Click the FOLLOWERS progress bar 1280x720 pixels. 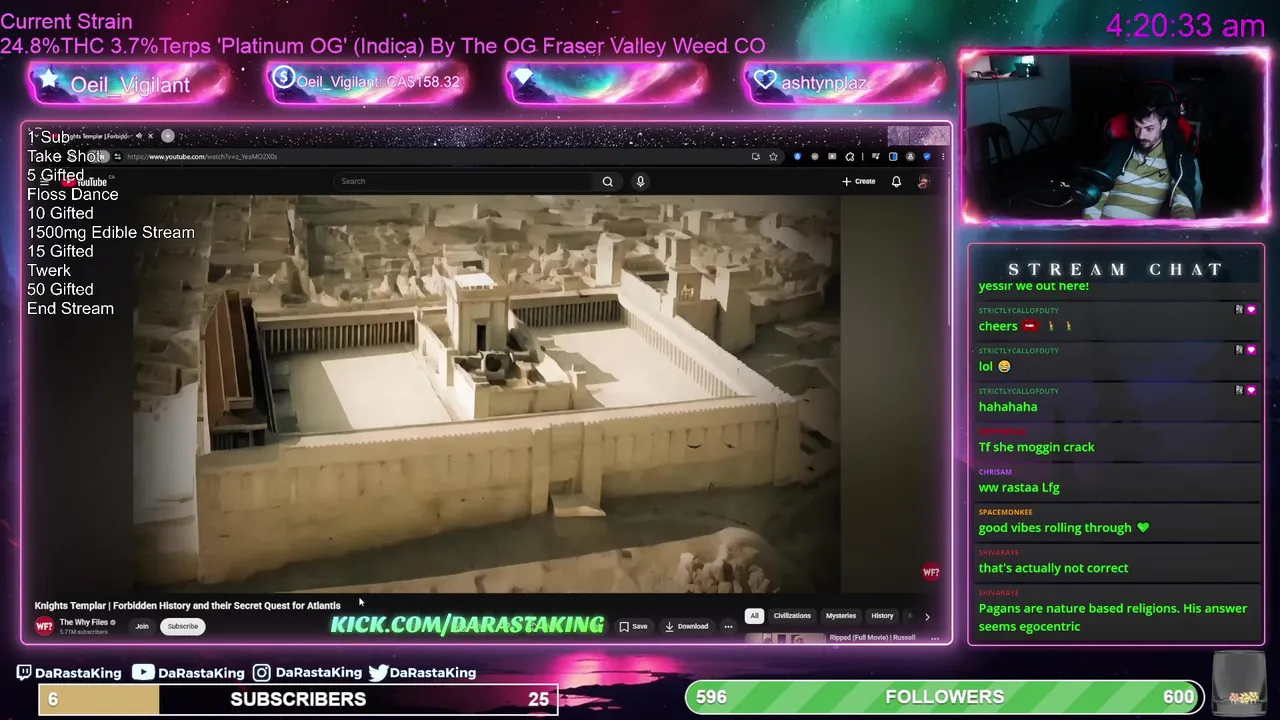click(x=945, y=696)
